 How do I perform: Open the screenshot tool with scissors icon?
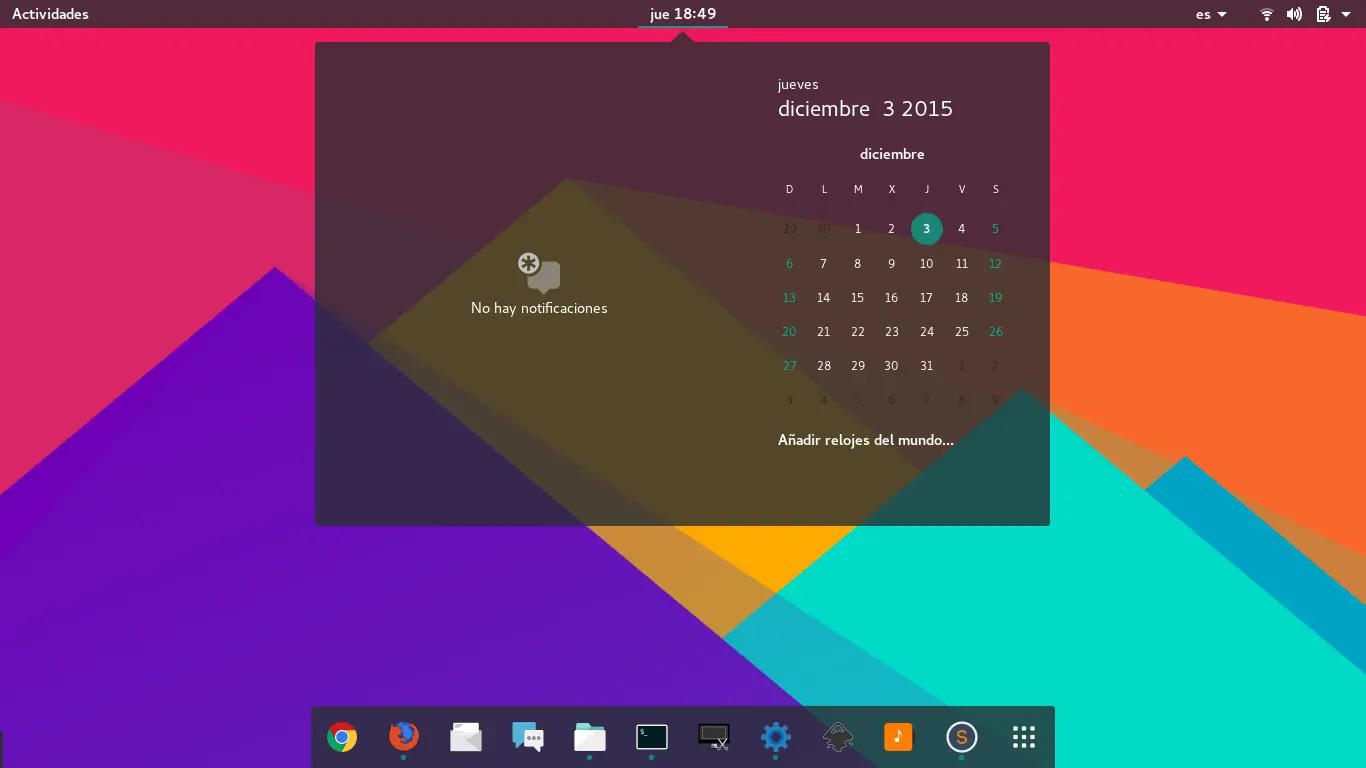coord(714,738)
